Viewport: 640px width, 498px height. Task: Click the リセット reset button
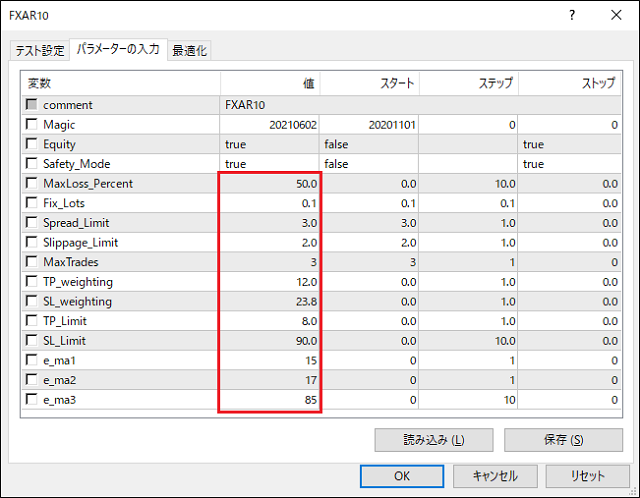[588, 476]
